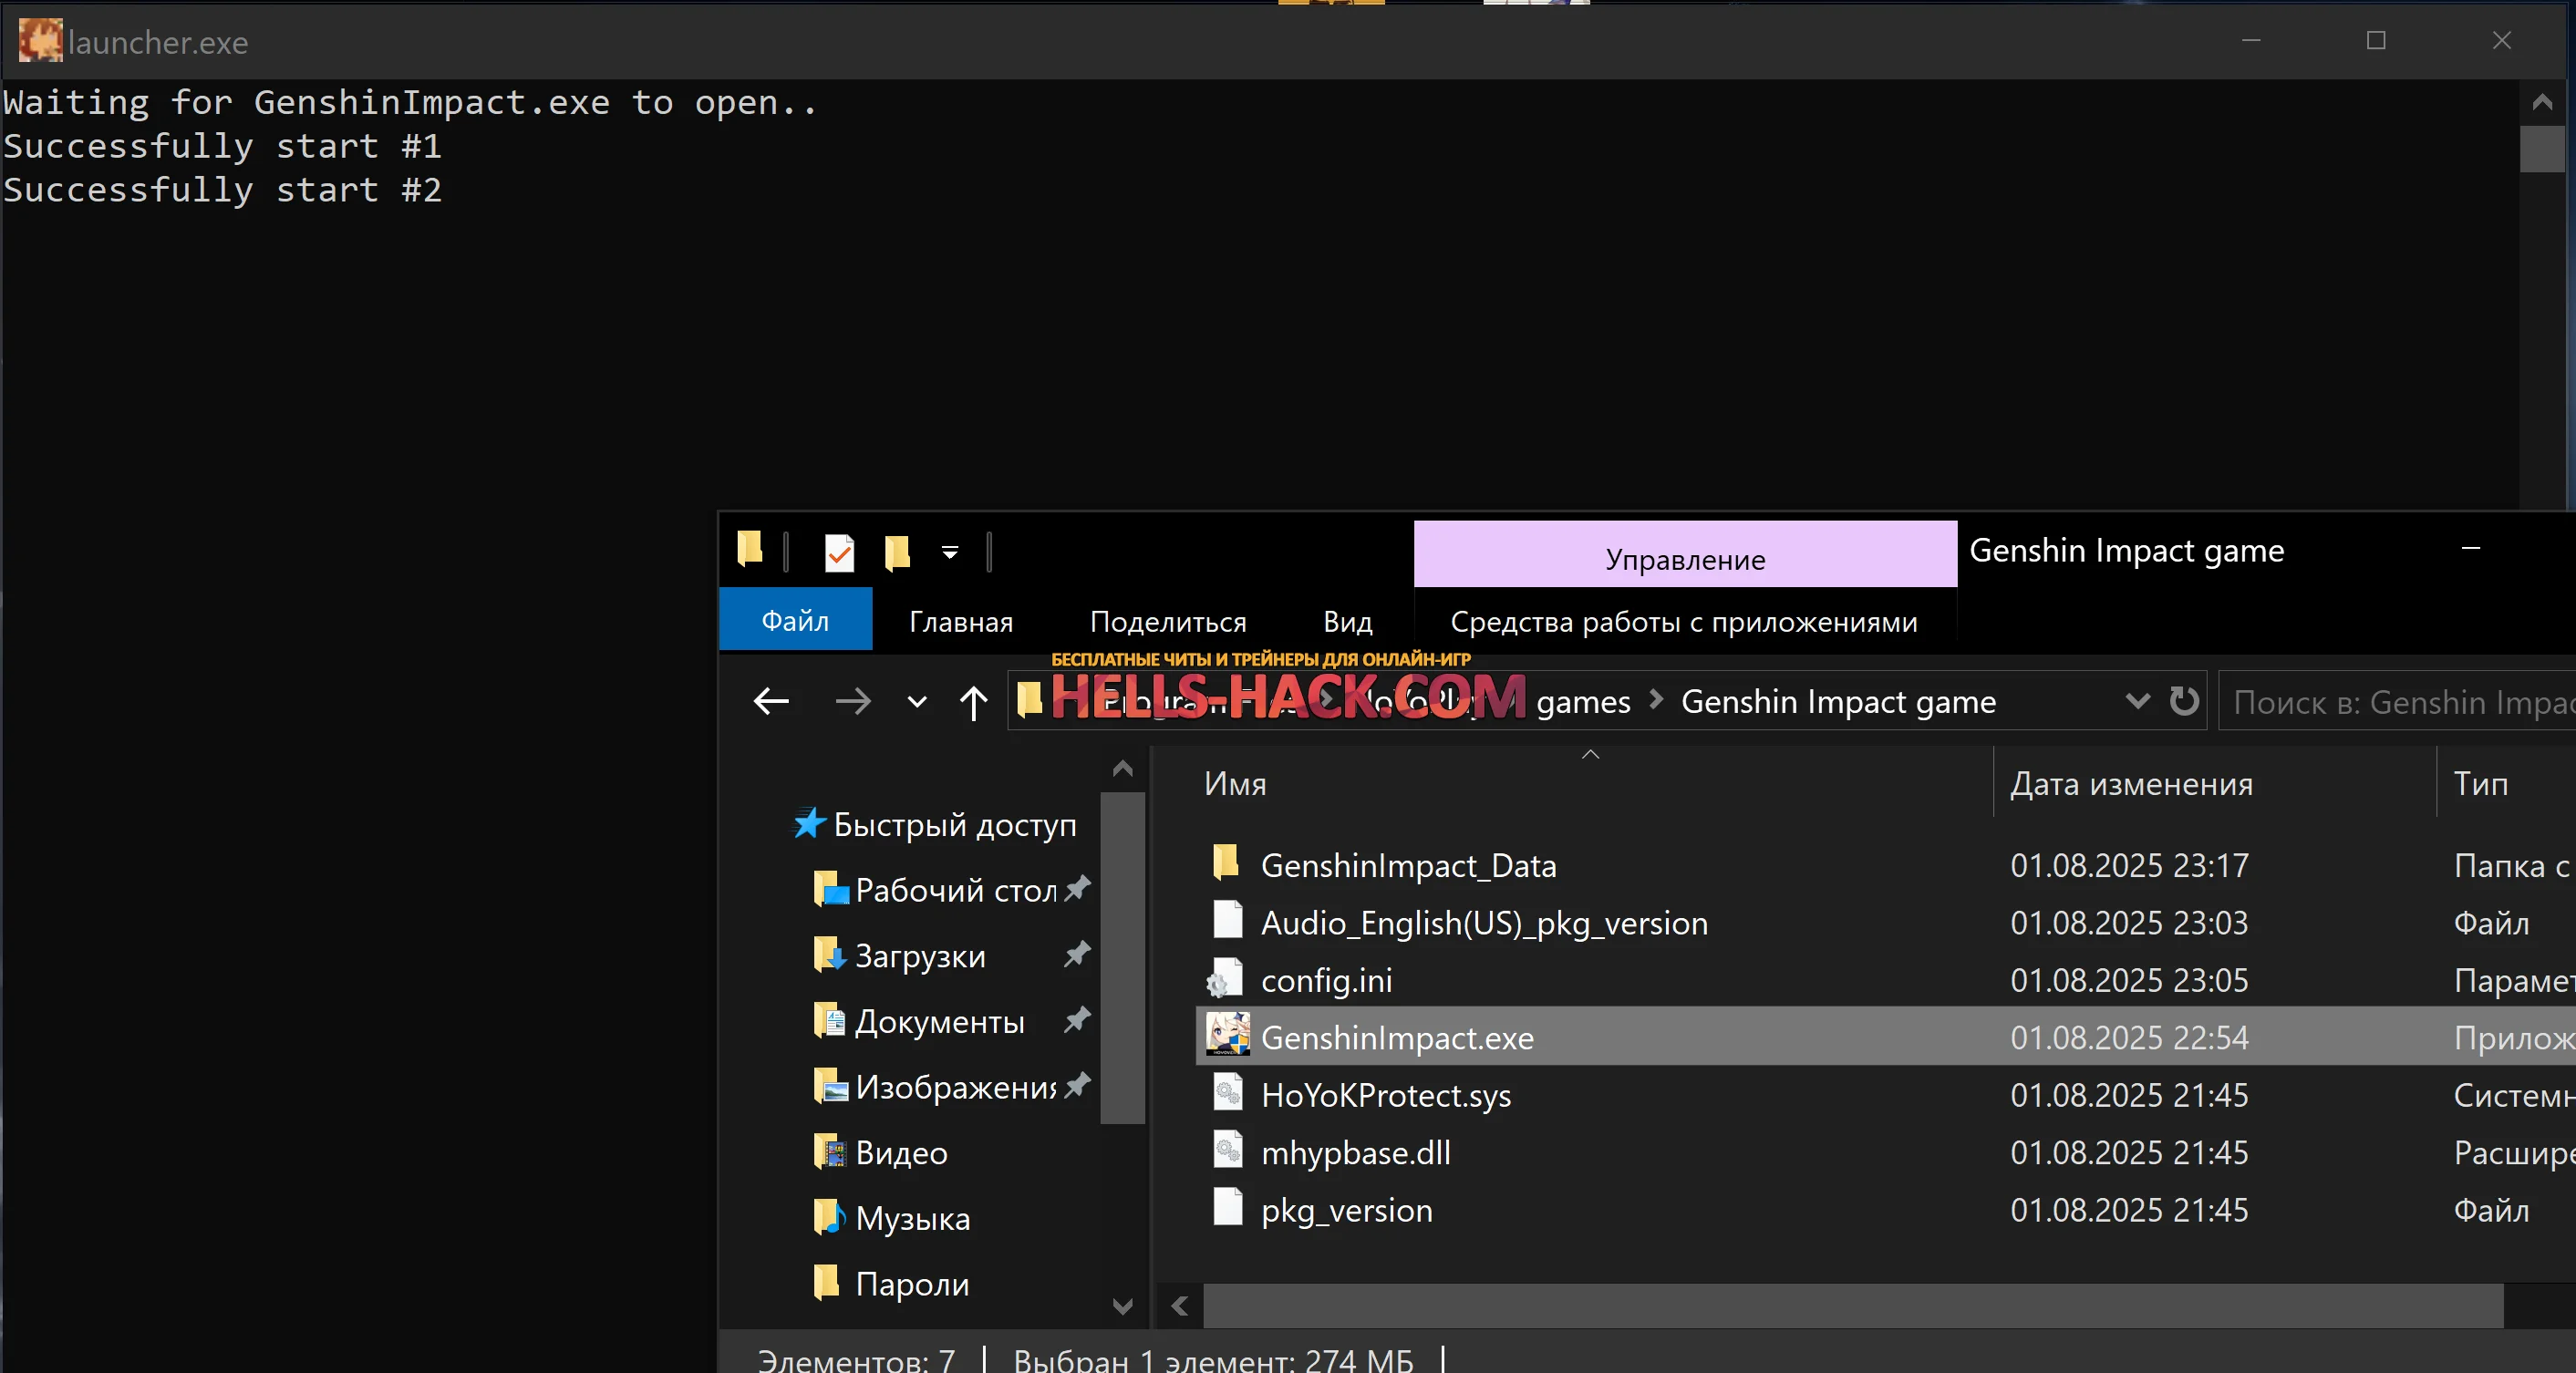Click the Explorer folder icon in the quick access toolbar
This screenshot has height=1373, width=2576.
click(x=750, y=549)
